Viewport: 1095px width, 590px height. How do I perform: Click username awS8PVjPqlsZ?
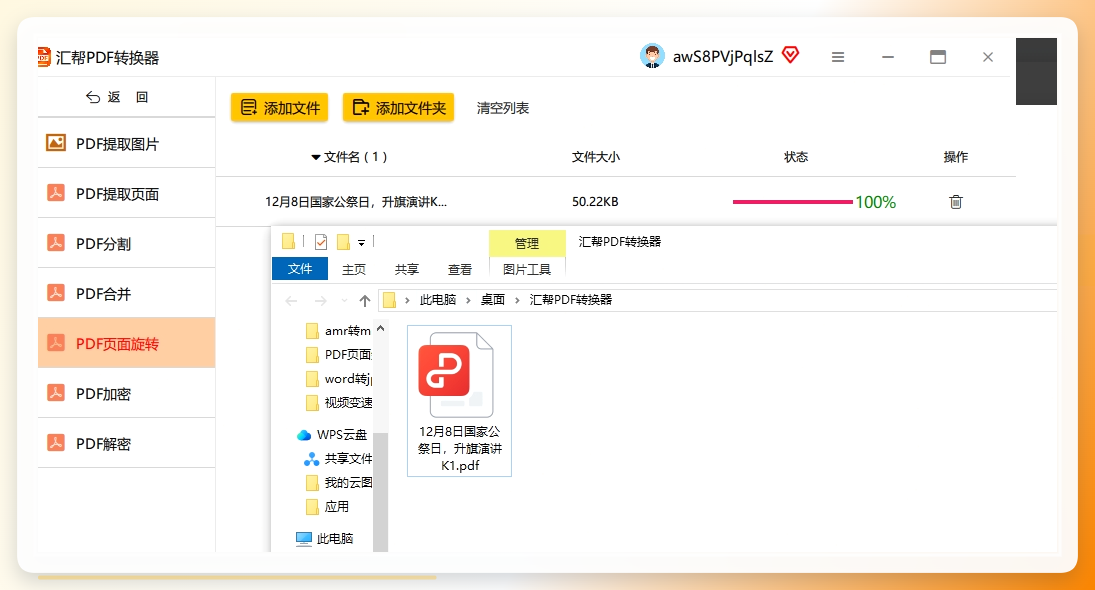click(723, 57)
